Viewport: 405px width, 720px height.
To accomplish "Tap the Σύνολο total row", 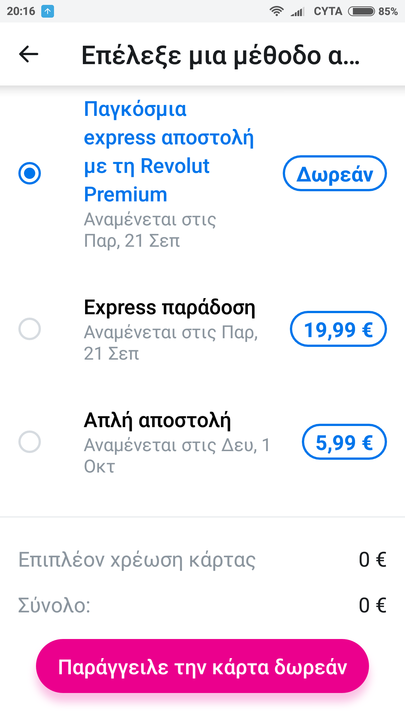I will tap(202, 605).
